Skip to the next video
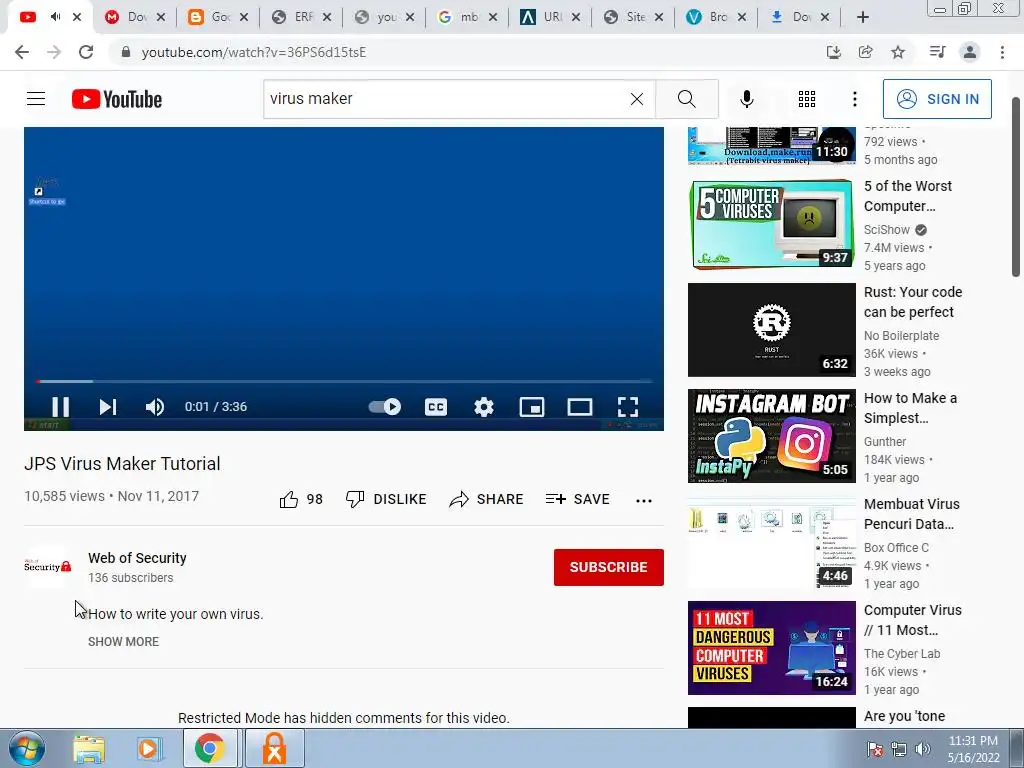This screenshot has height=768, width=1024. click(108, 407)
